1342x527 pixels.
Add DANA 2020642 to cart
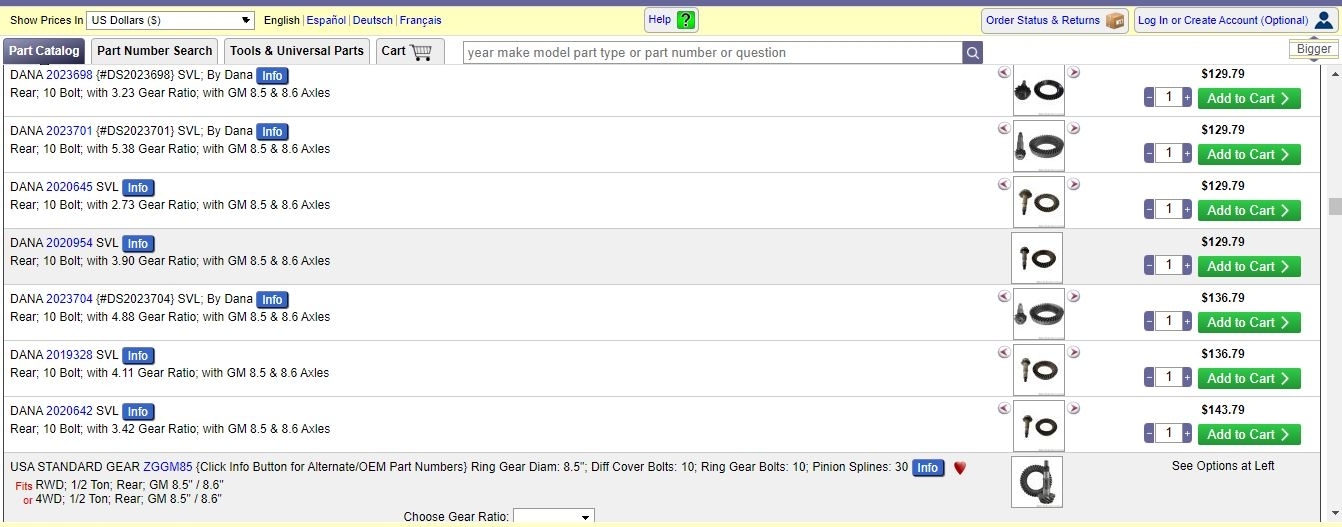[1248, 434]
